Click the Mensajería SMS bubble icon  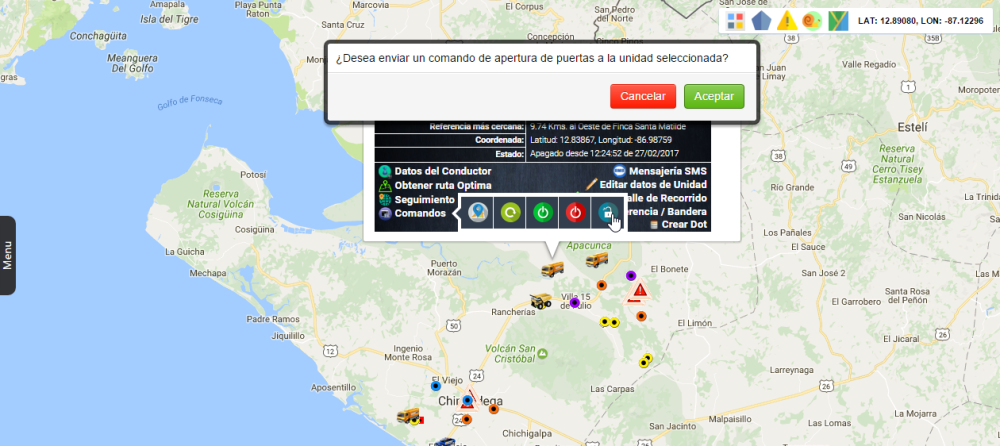[620, 171]
